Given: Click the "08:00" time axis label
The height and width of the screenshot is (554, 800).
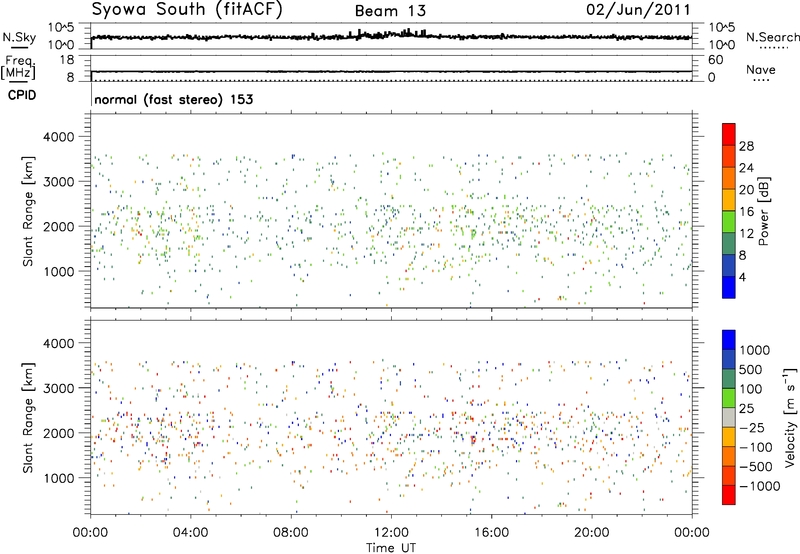Looking at the screenshot, I should [x=291, y=533].
